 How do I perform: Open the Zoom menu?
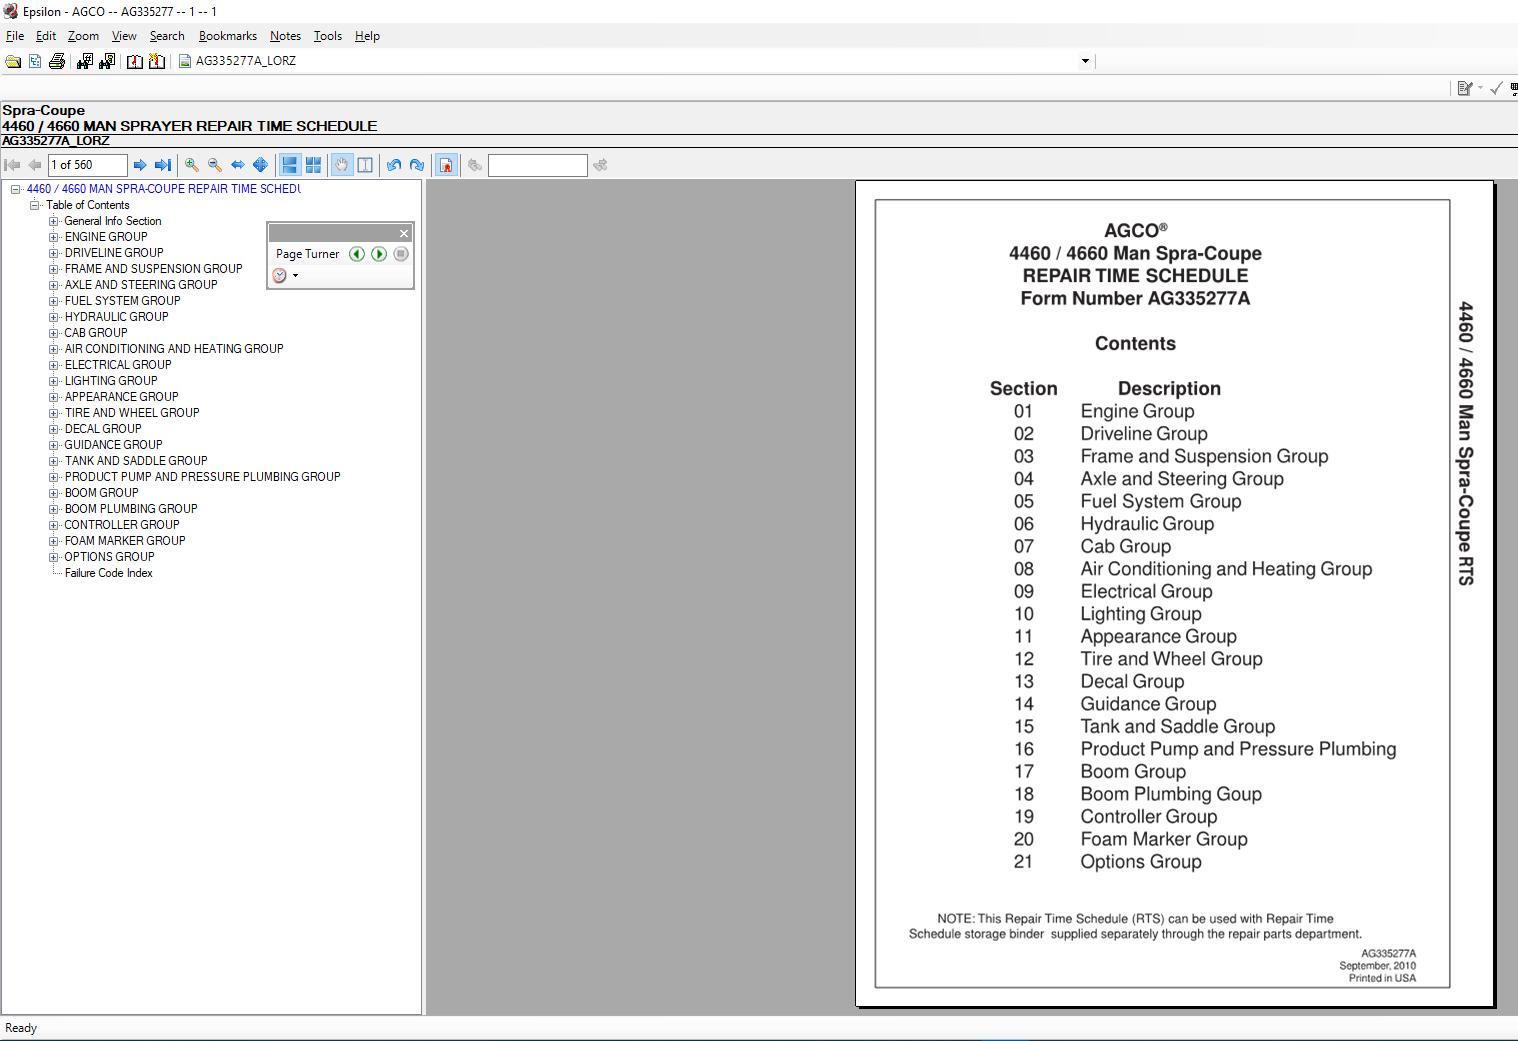(x=83, y=36)
